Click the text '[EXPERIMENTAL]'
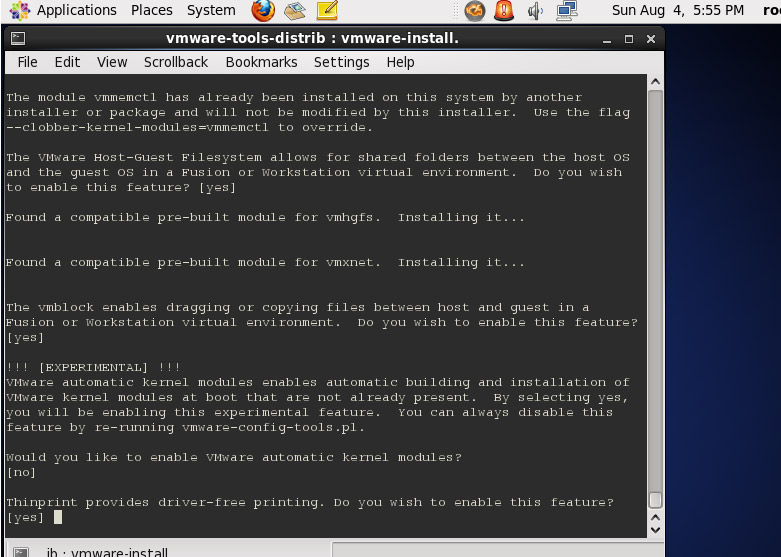The height and width of the screenshot is (557, 781). click(x=94, y=368)
